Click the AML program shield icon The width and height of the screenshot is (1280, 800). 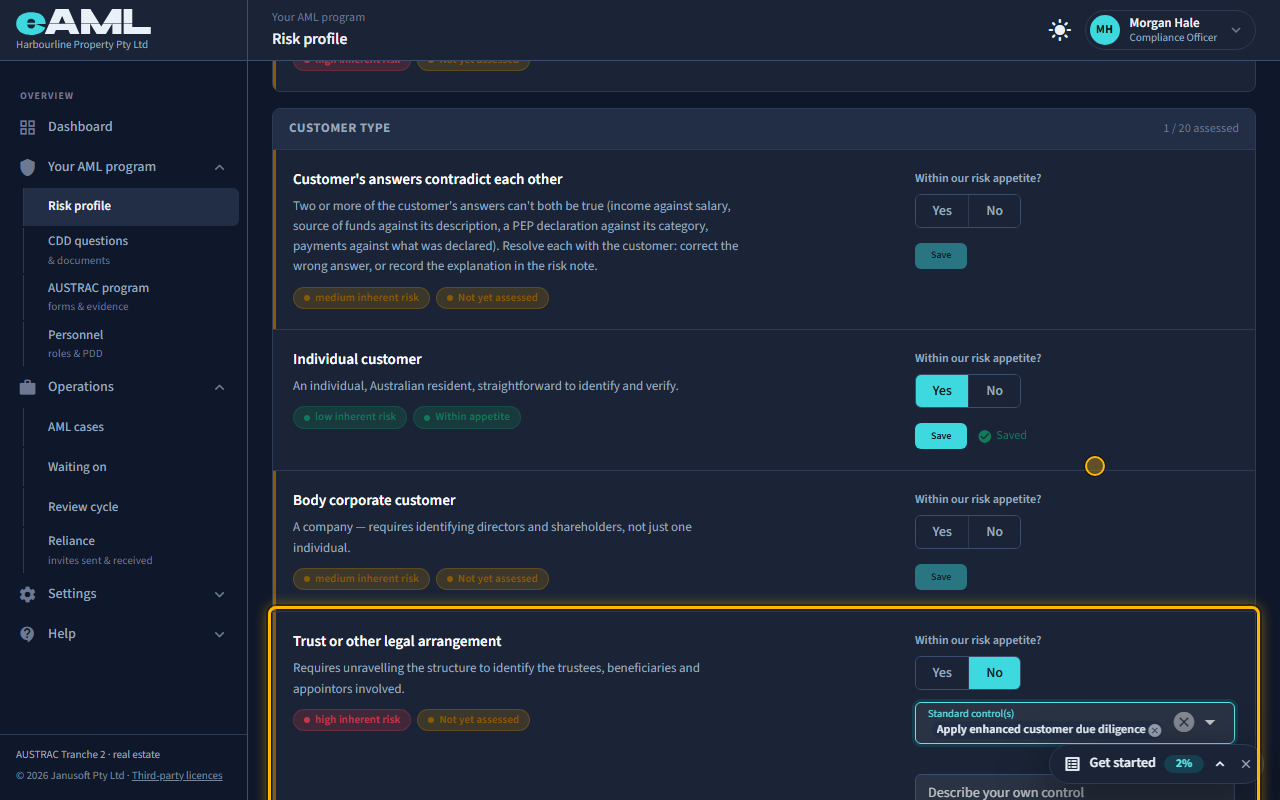pyautogui.click(x=28, y=167)
